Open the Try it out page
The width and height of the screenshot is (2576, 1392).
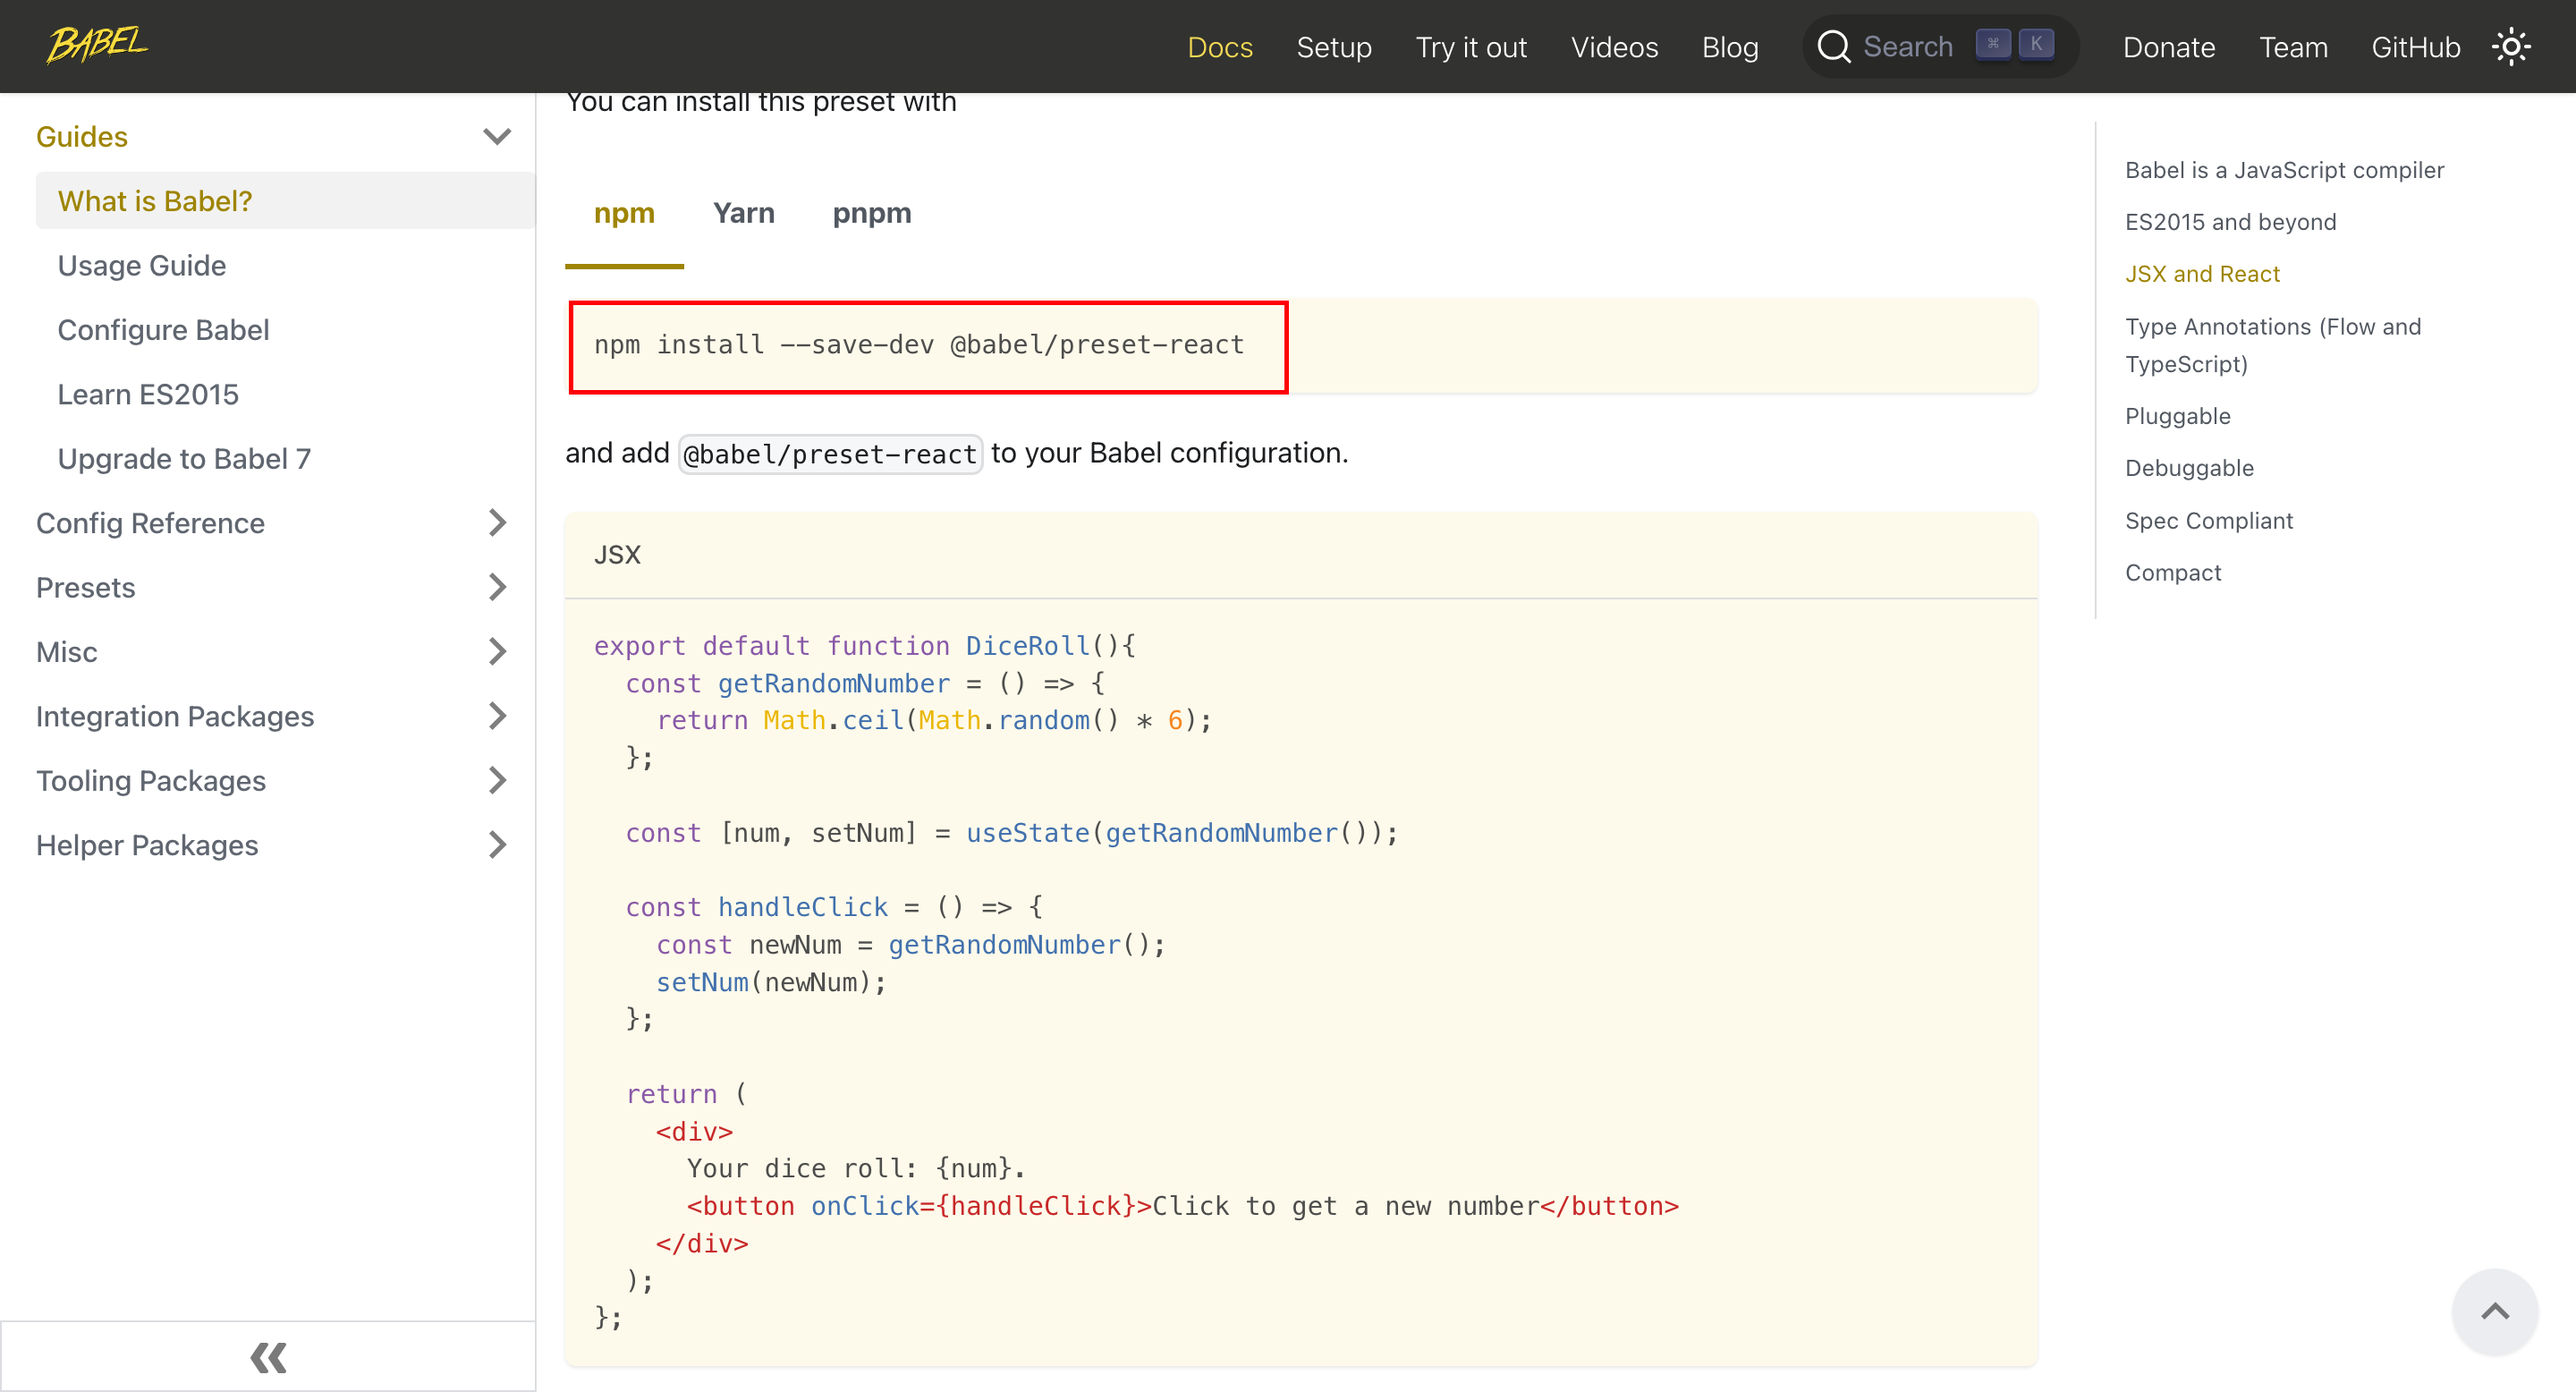(x=1470, y=47)
